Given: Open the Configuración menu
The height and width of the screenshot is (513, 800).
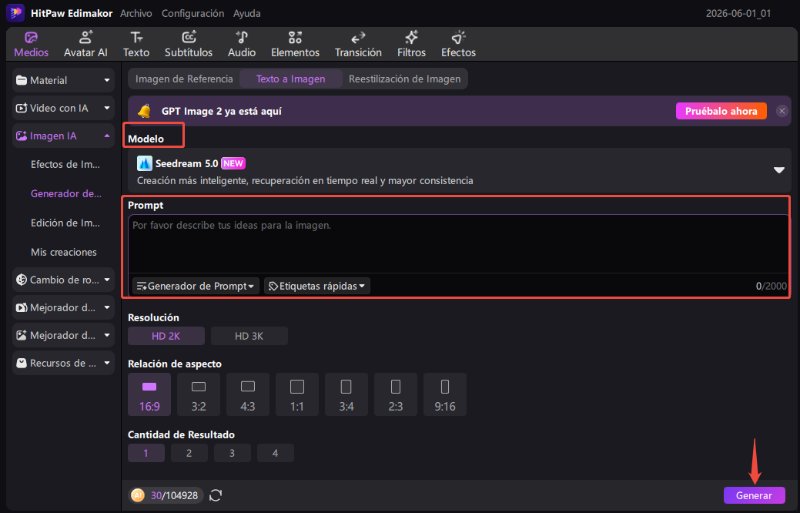Looking at the screenshot, I should click(x=192, y=13).
